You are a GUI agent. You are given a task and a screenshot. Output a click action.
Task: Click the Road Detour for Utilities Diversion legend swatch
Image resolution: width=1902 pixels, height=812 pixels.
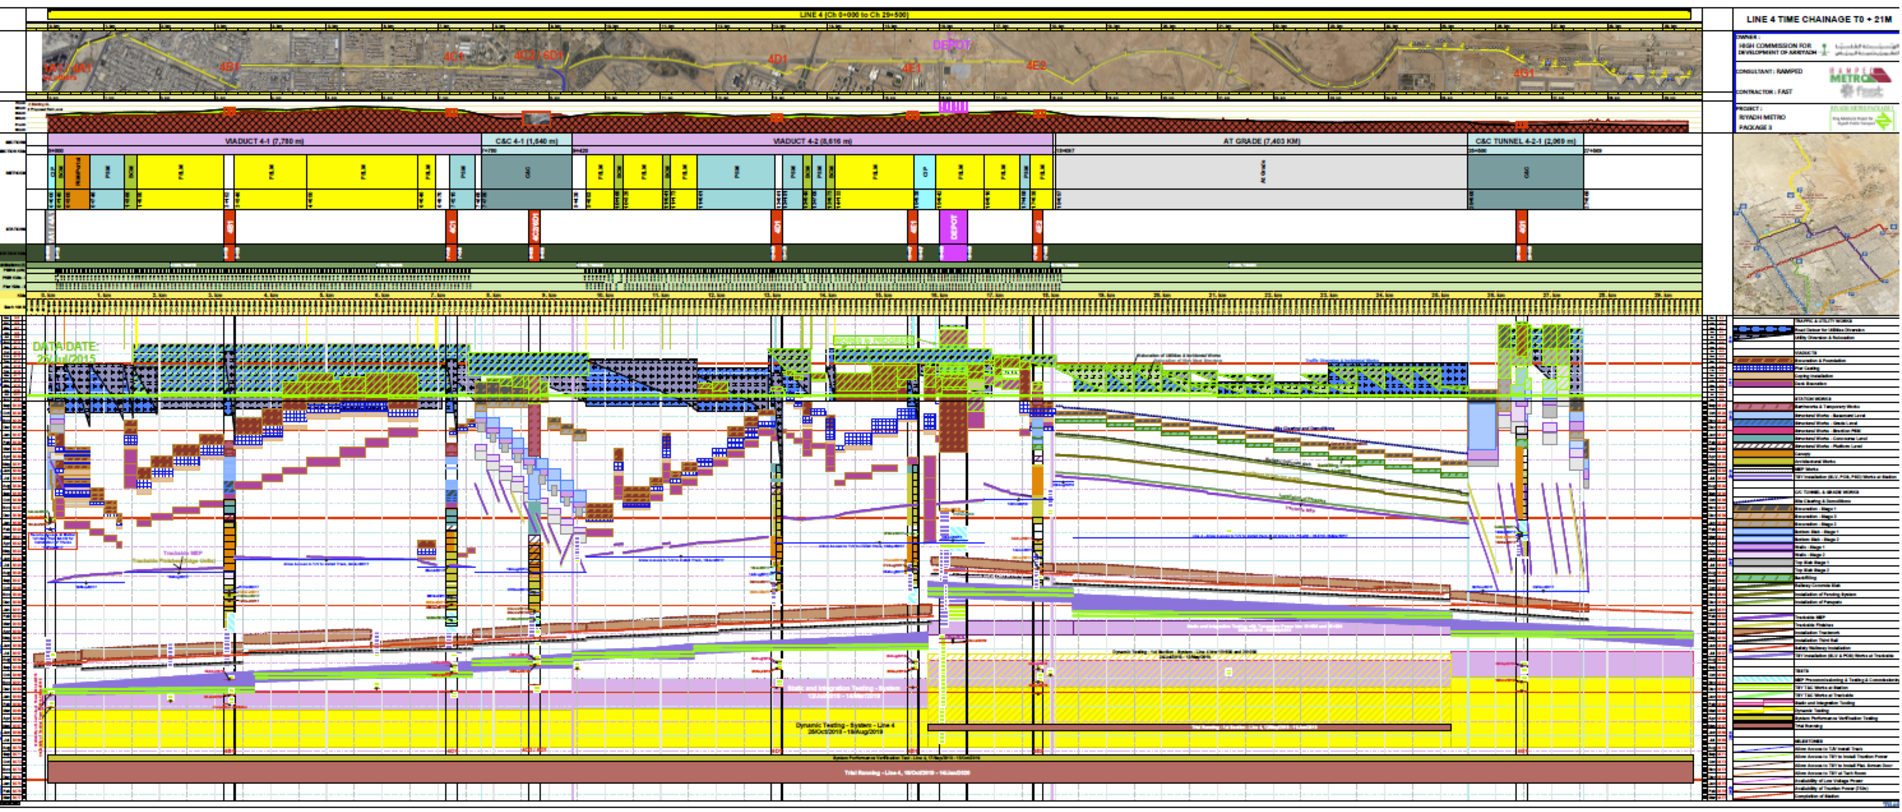pyautogui.click(x=1762, y=330)
